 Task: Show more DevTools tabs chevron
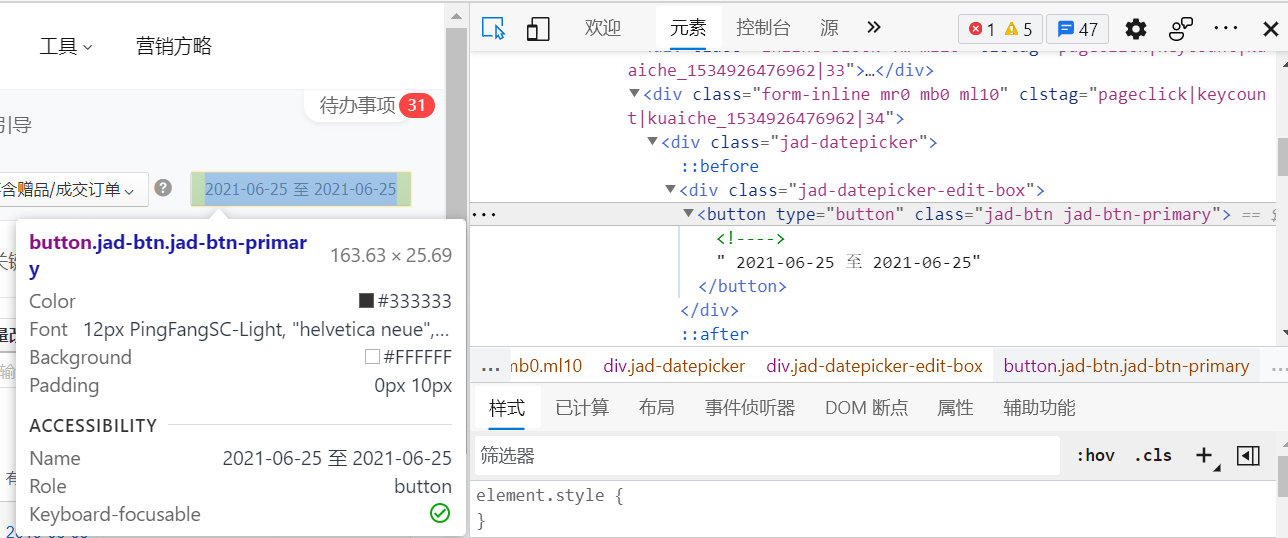[x=873, y=28]
